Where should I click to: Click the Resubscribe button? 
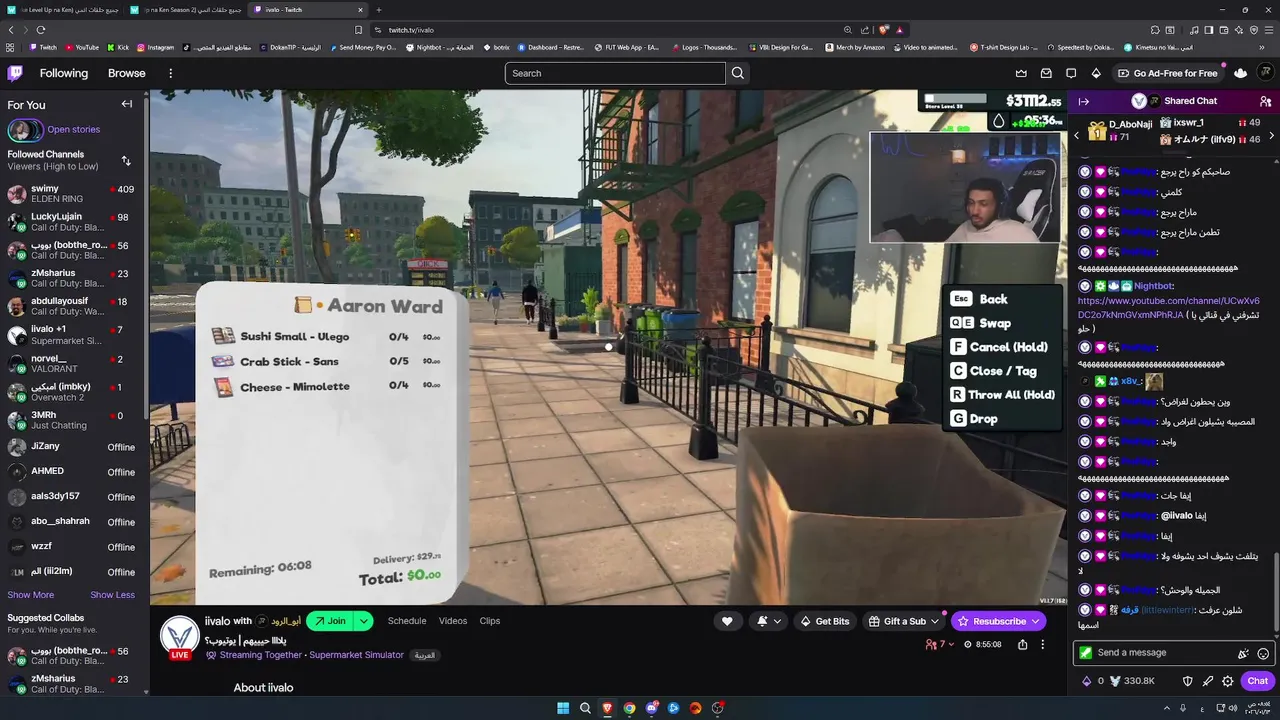click(x=998, y=621)
